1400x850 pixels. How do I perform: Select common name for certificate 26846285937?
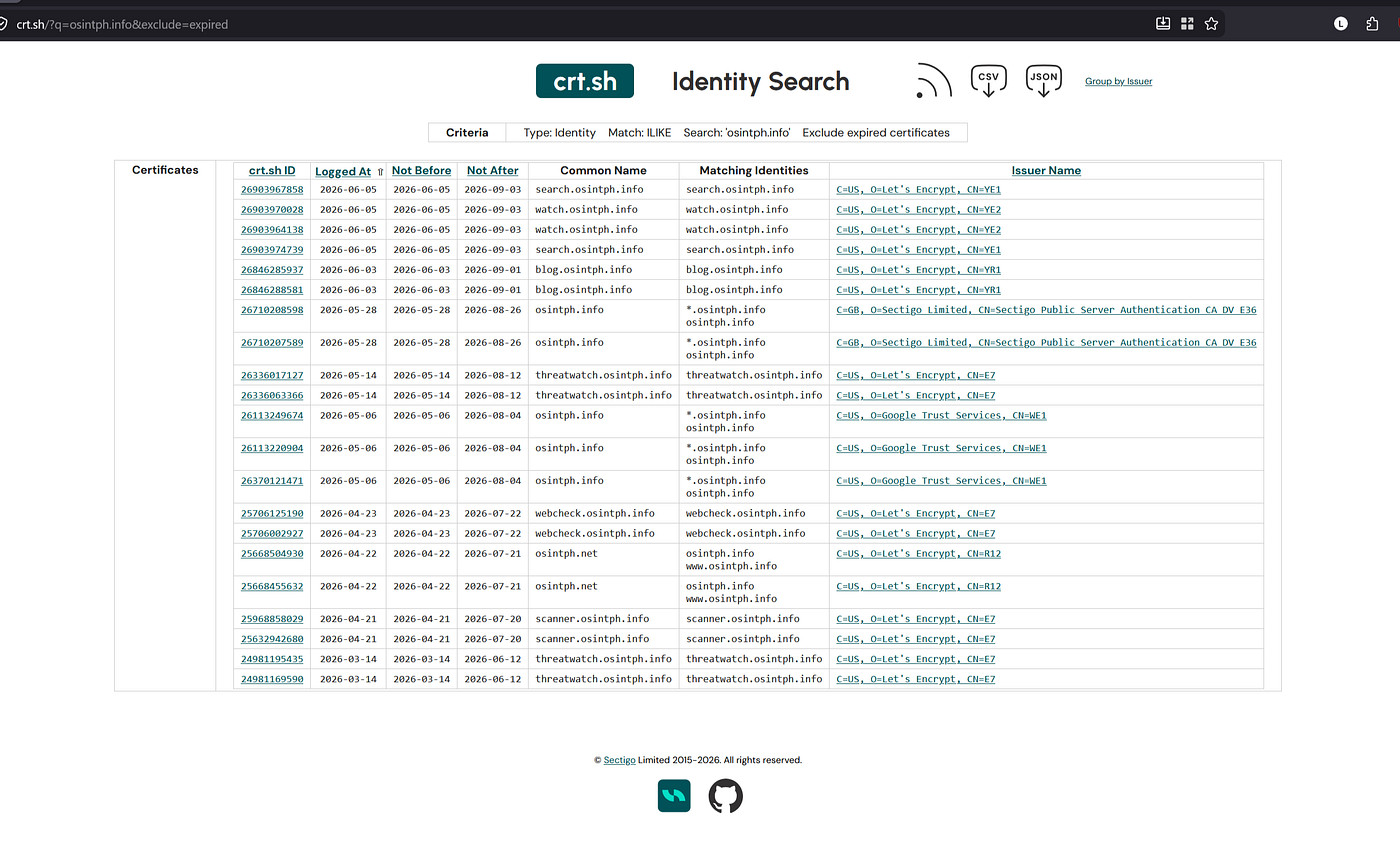coord(584,270)
